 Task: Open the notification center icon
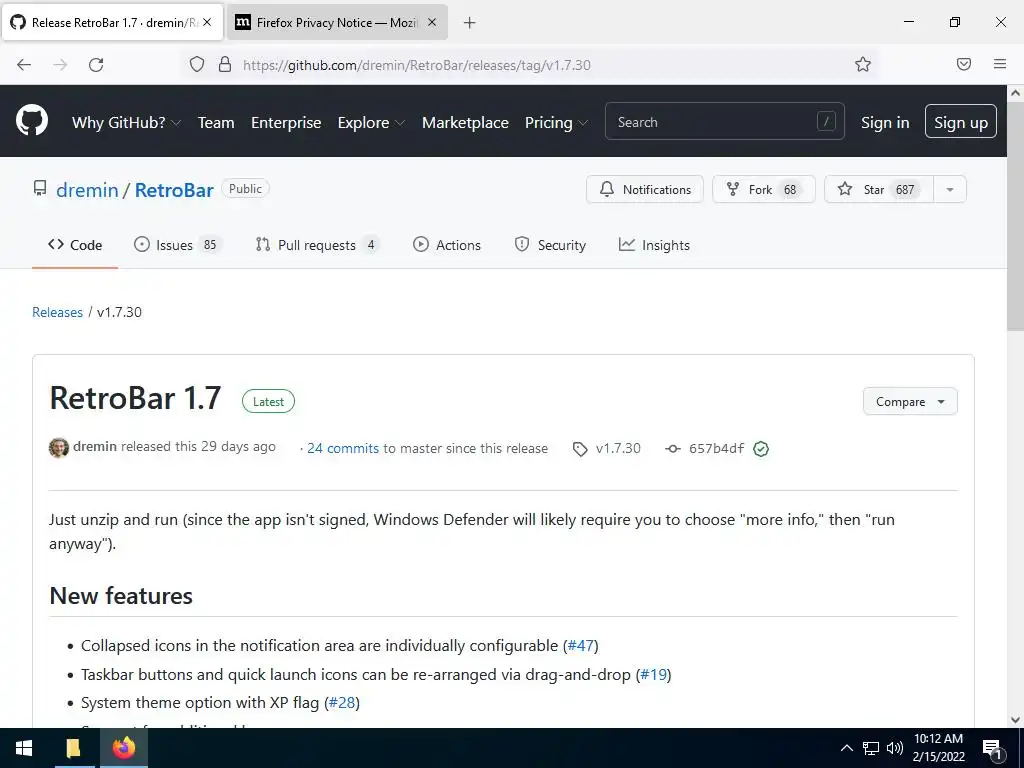coord(992,750)
